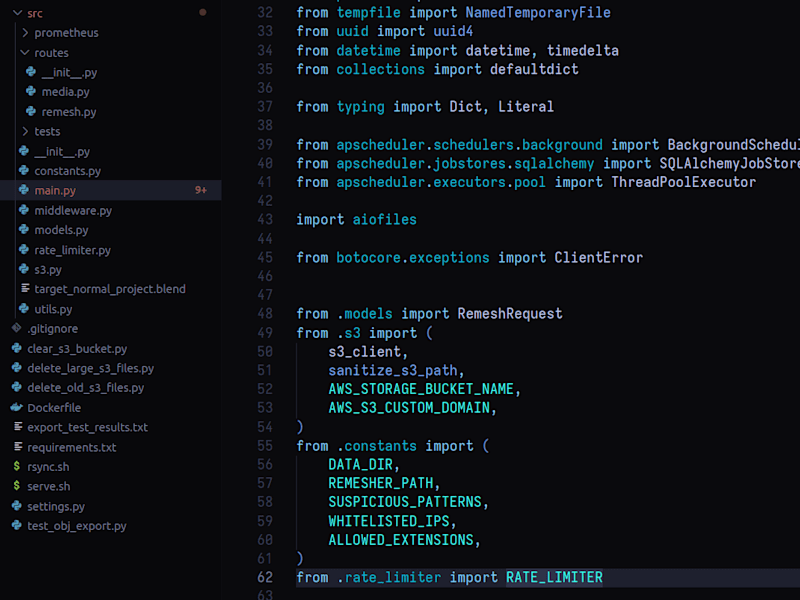The width and height of the screenshot is (800, 600).
Task: Click Python icon of routes __init__.py
Action: pos(31,71)
